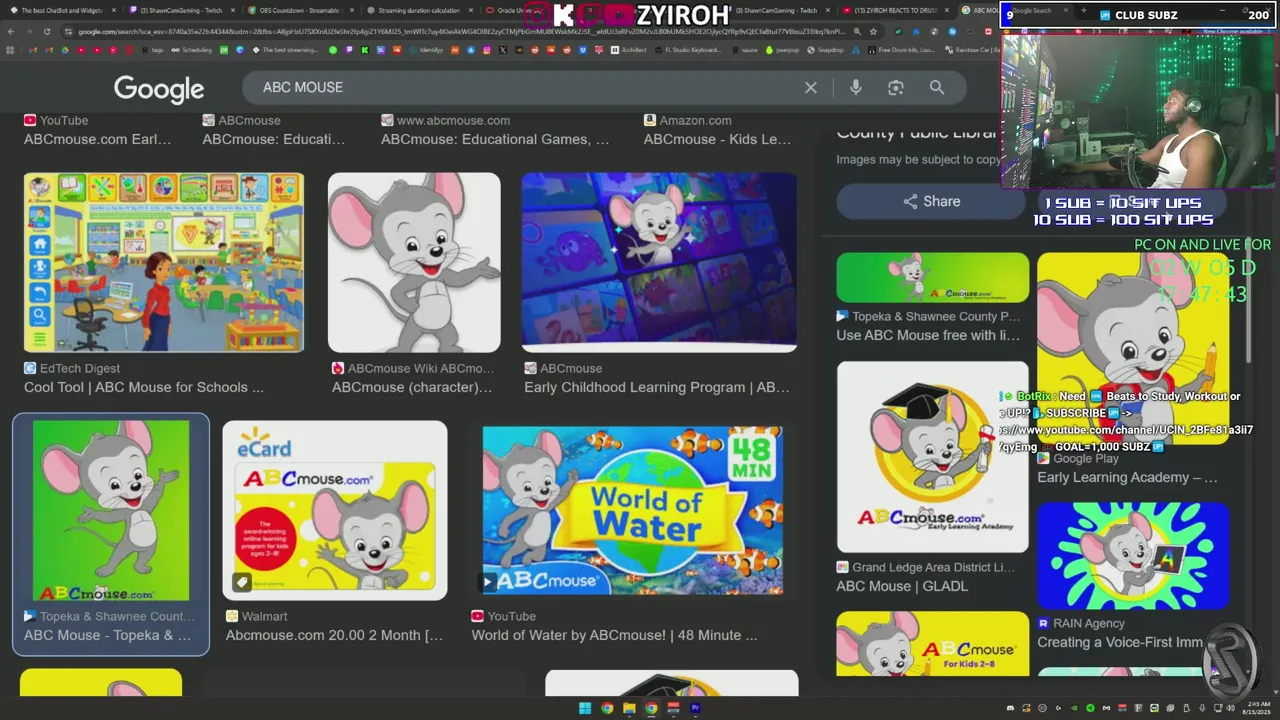Open the Identifyy bookmark
This screenshot has width=1280, height=720.
coord(427,49)
